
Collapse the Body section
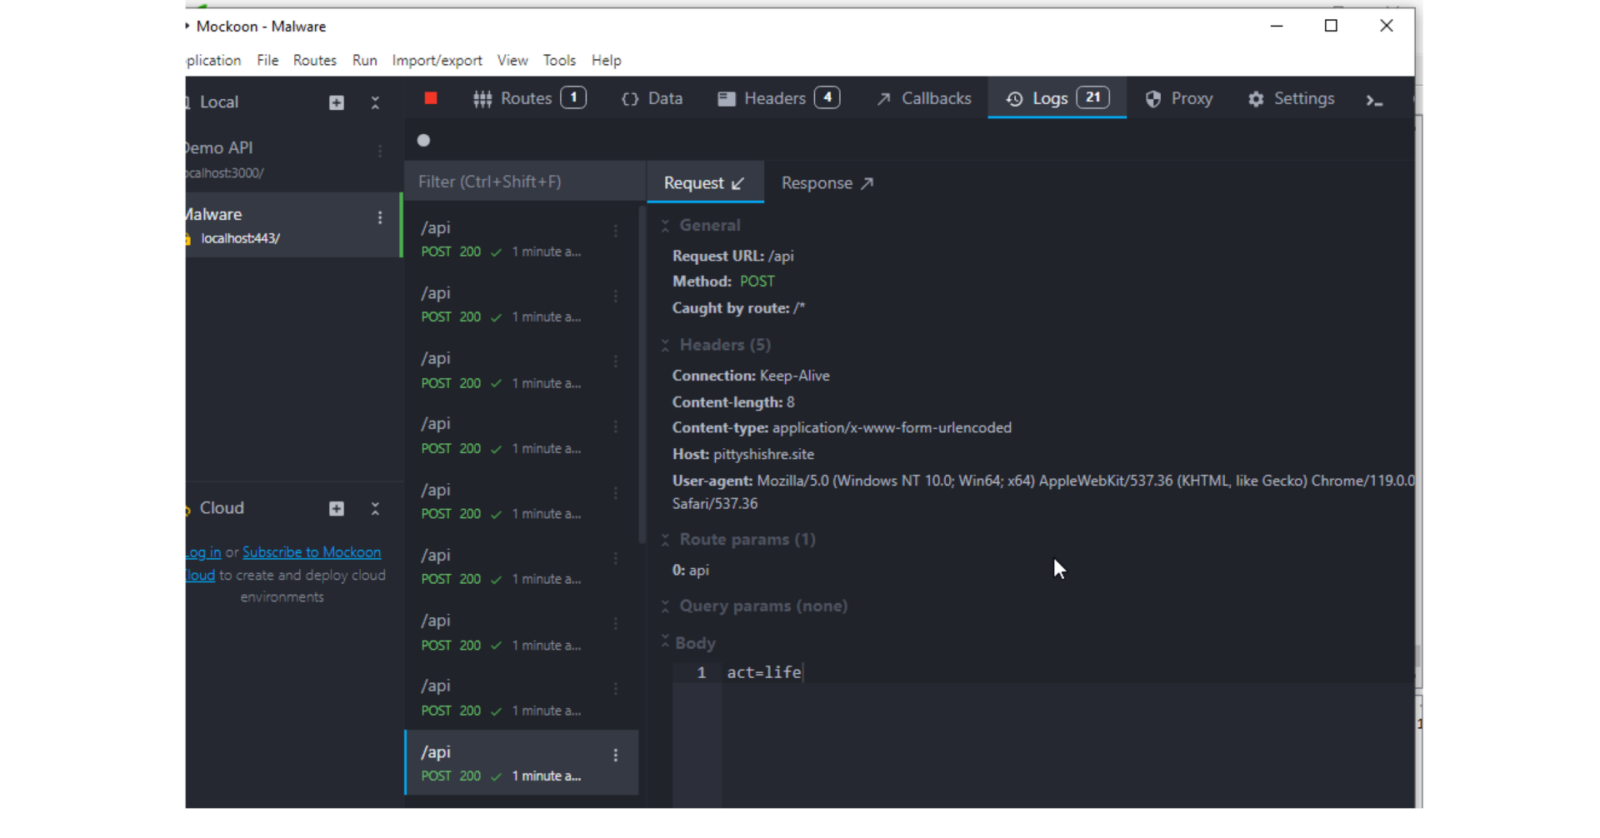(665, 643)
